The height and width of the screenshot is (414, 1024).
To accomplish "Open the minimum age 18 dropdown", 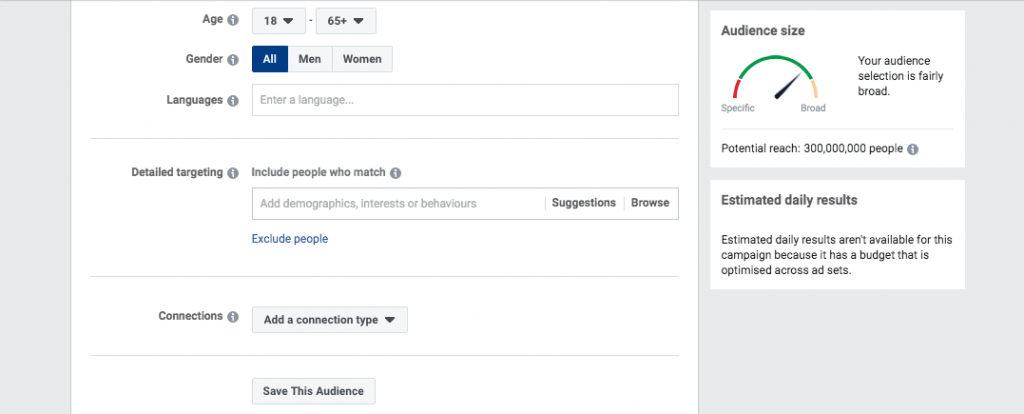I will (x=279, y=21).
